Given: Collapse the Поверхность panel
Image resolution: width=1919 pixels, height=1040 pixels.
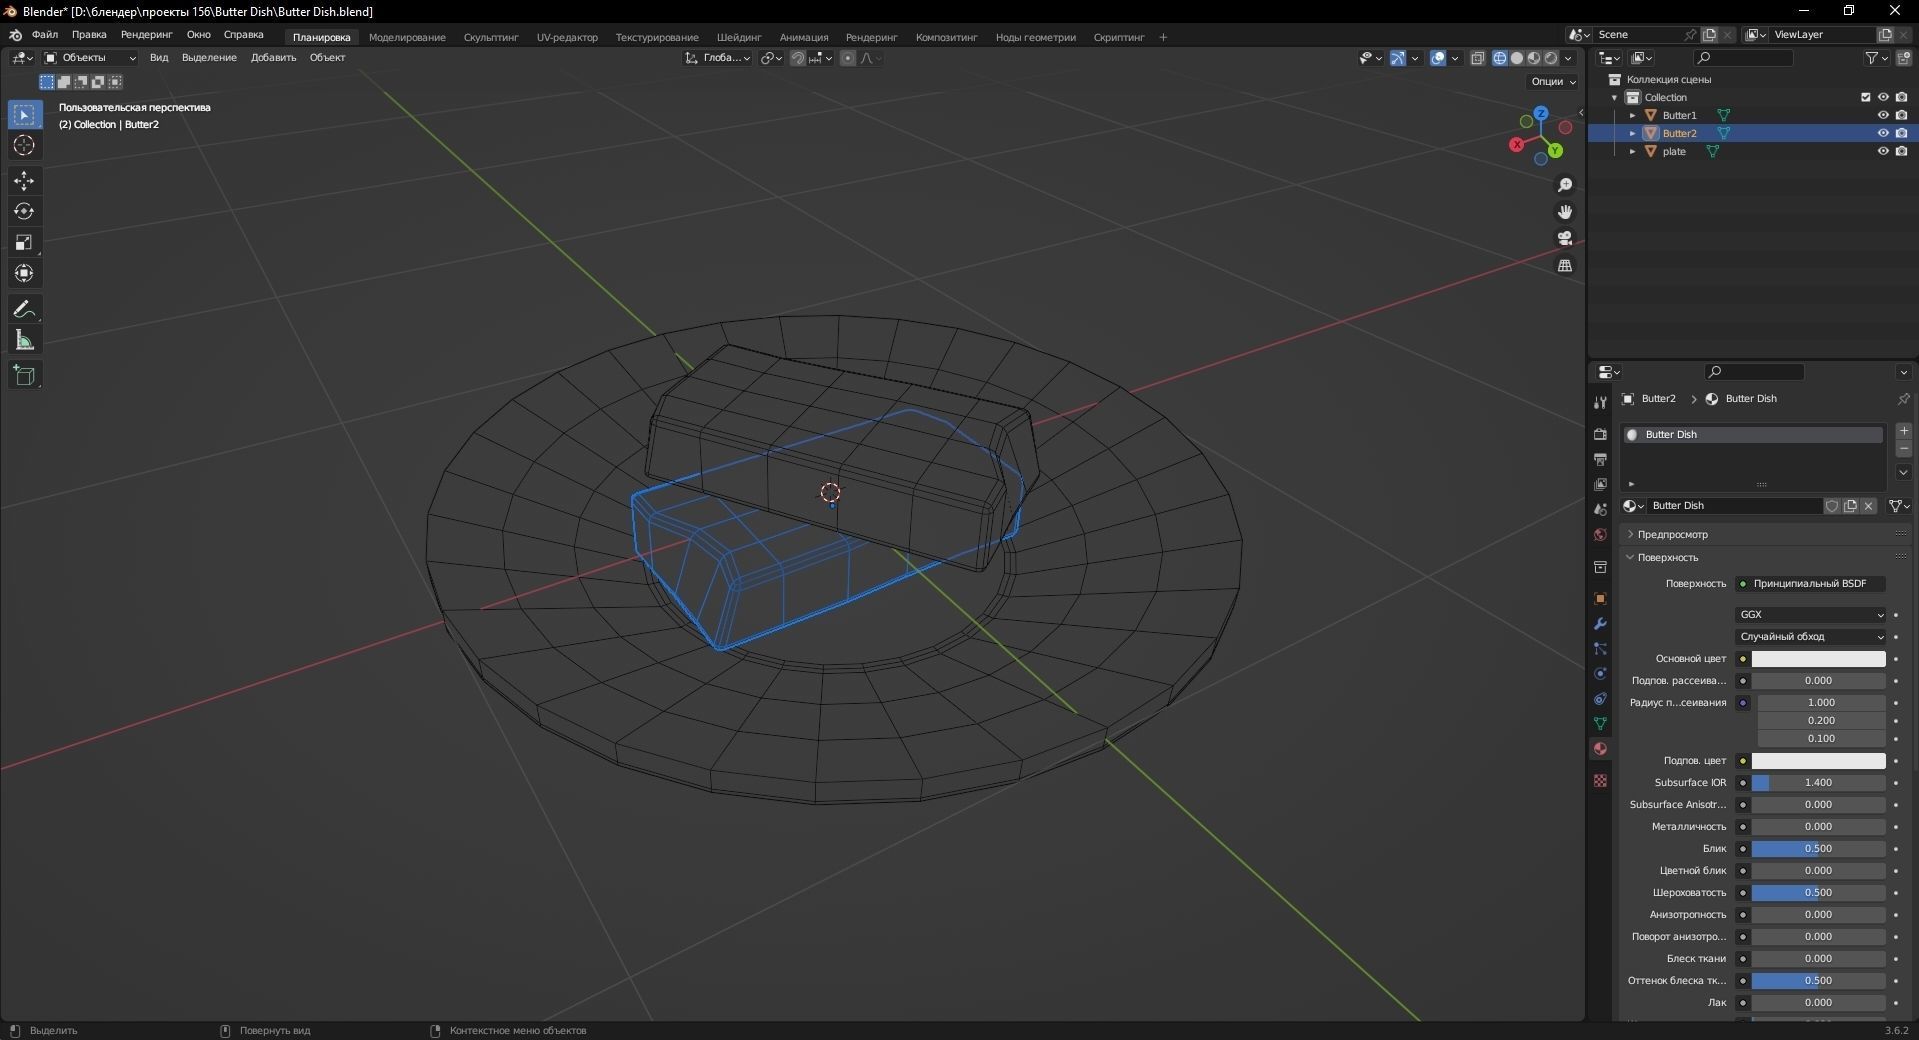Looking at the screenshot, I should click(1668, 557).
